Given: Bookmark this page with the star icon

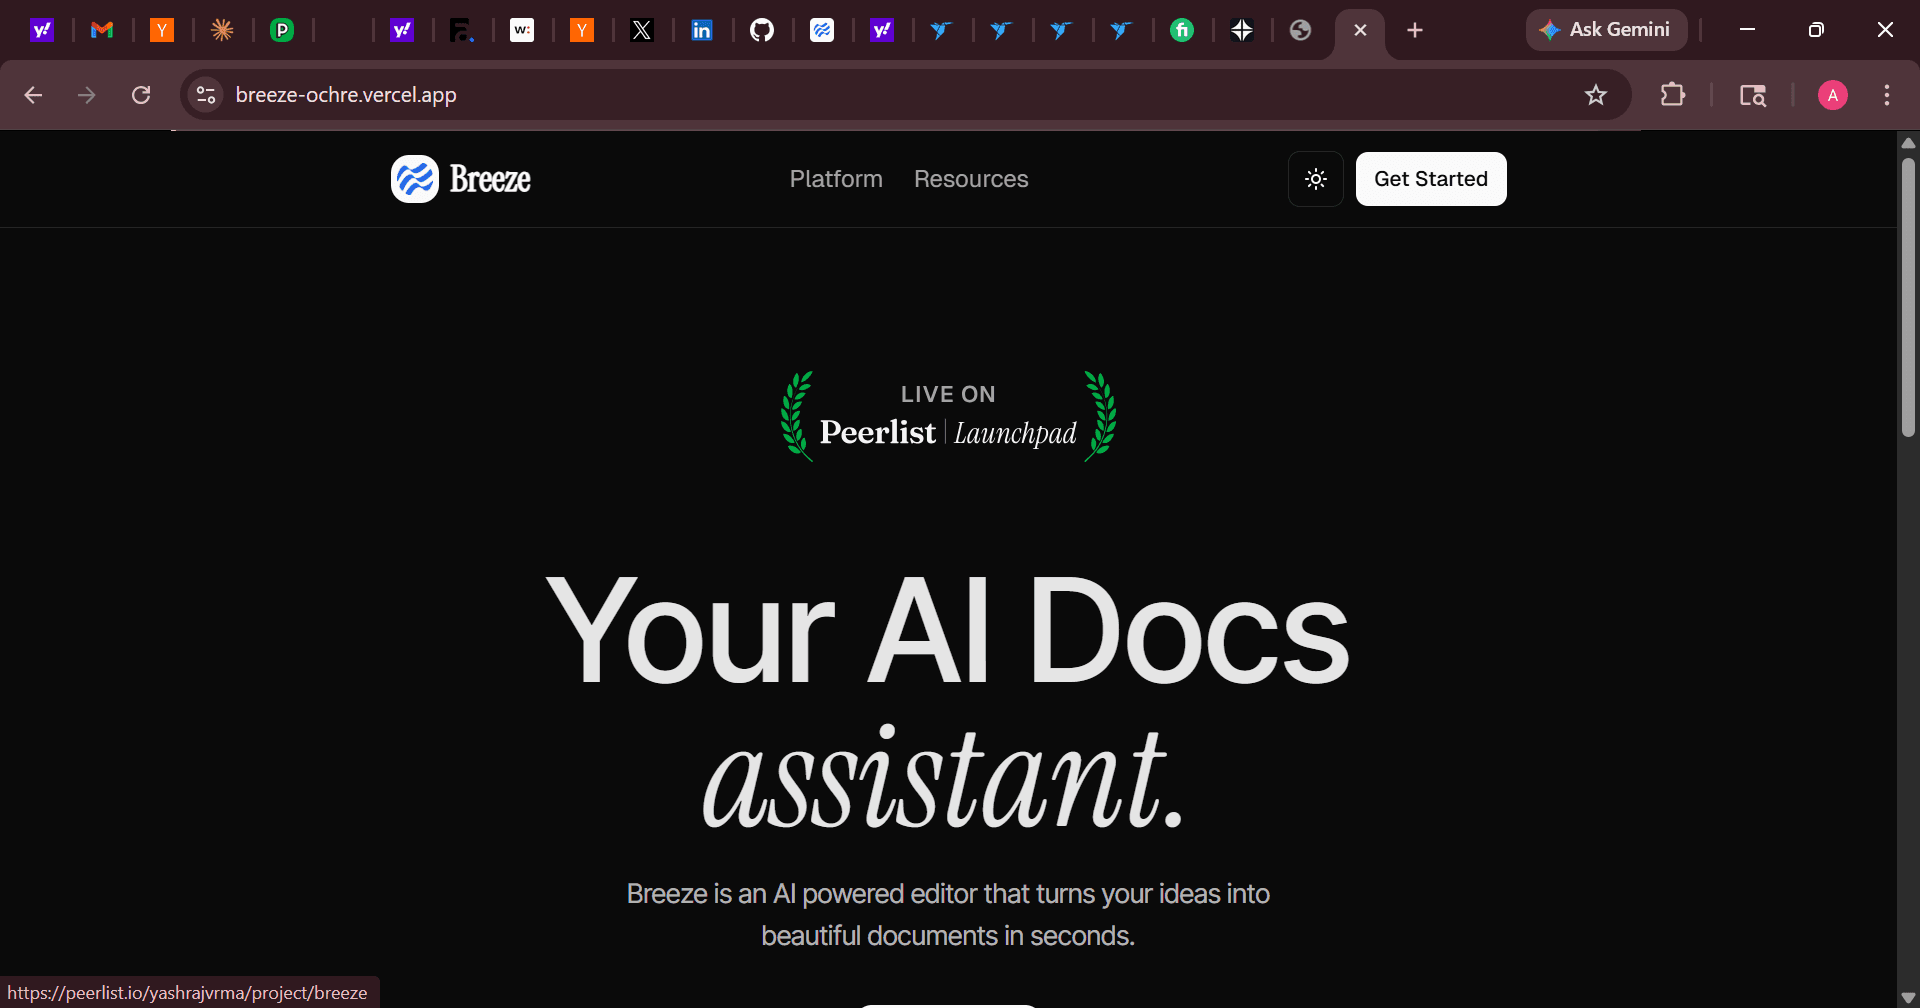Looking at the screenshot, I should pyautogui.click(x=1596, y=95).
